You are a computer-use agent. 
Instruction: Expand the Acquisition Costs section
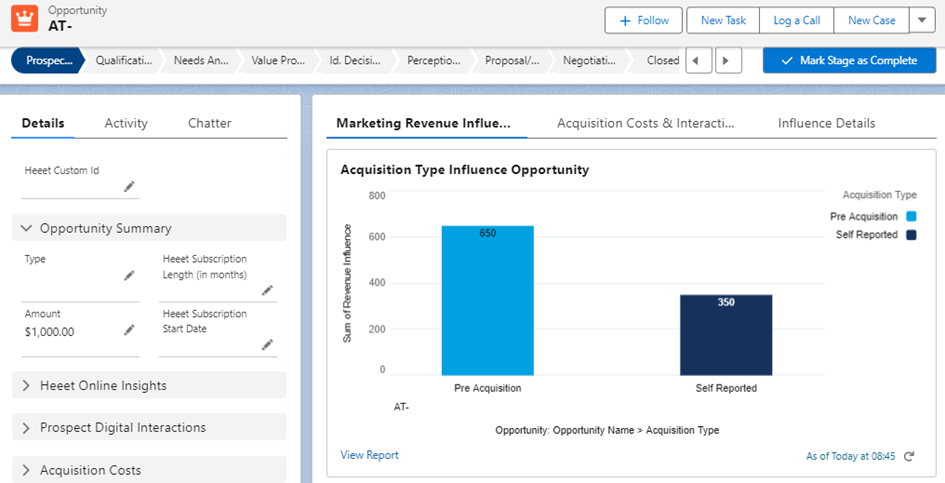149,470
